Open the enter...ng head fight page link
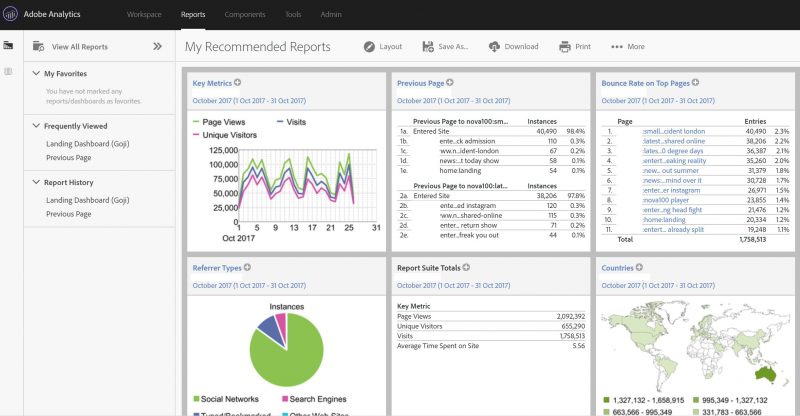 coord(672,210)
